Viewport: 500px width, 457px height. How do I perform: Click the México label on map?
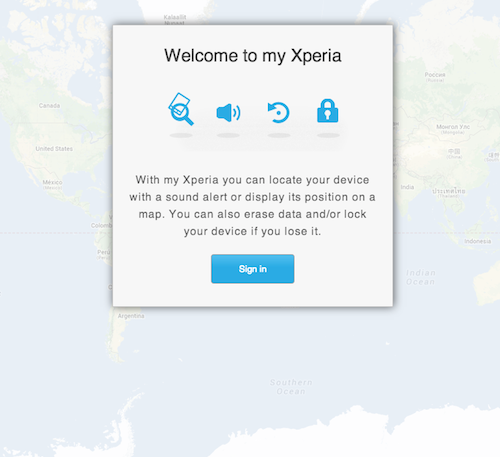(x=52, y=184)
